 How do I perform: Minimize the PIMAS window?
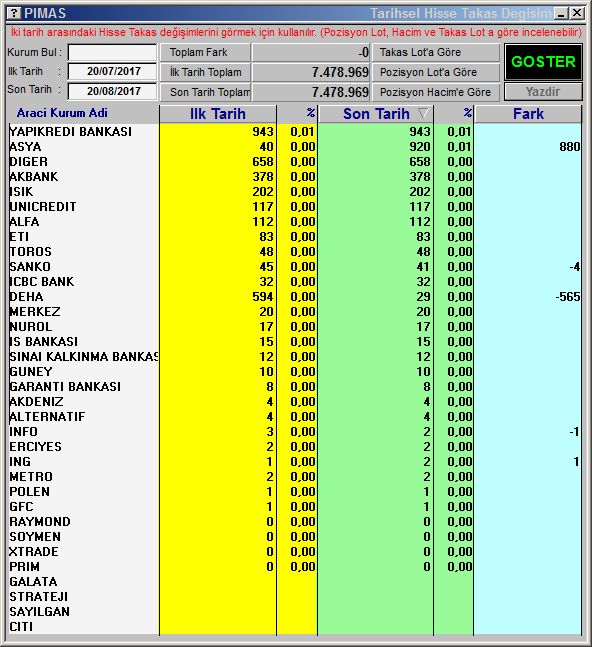point(561,13)
